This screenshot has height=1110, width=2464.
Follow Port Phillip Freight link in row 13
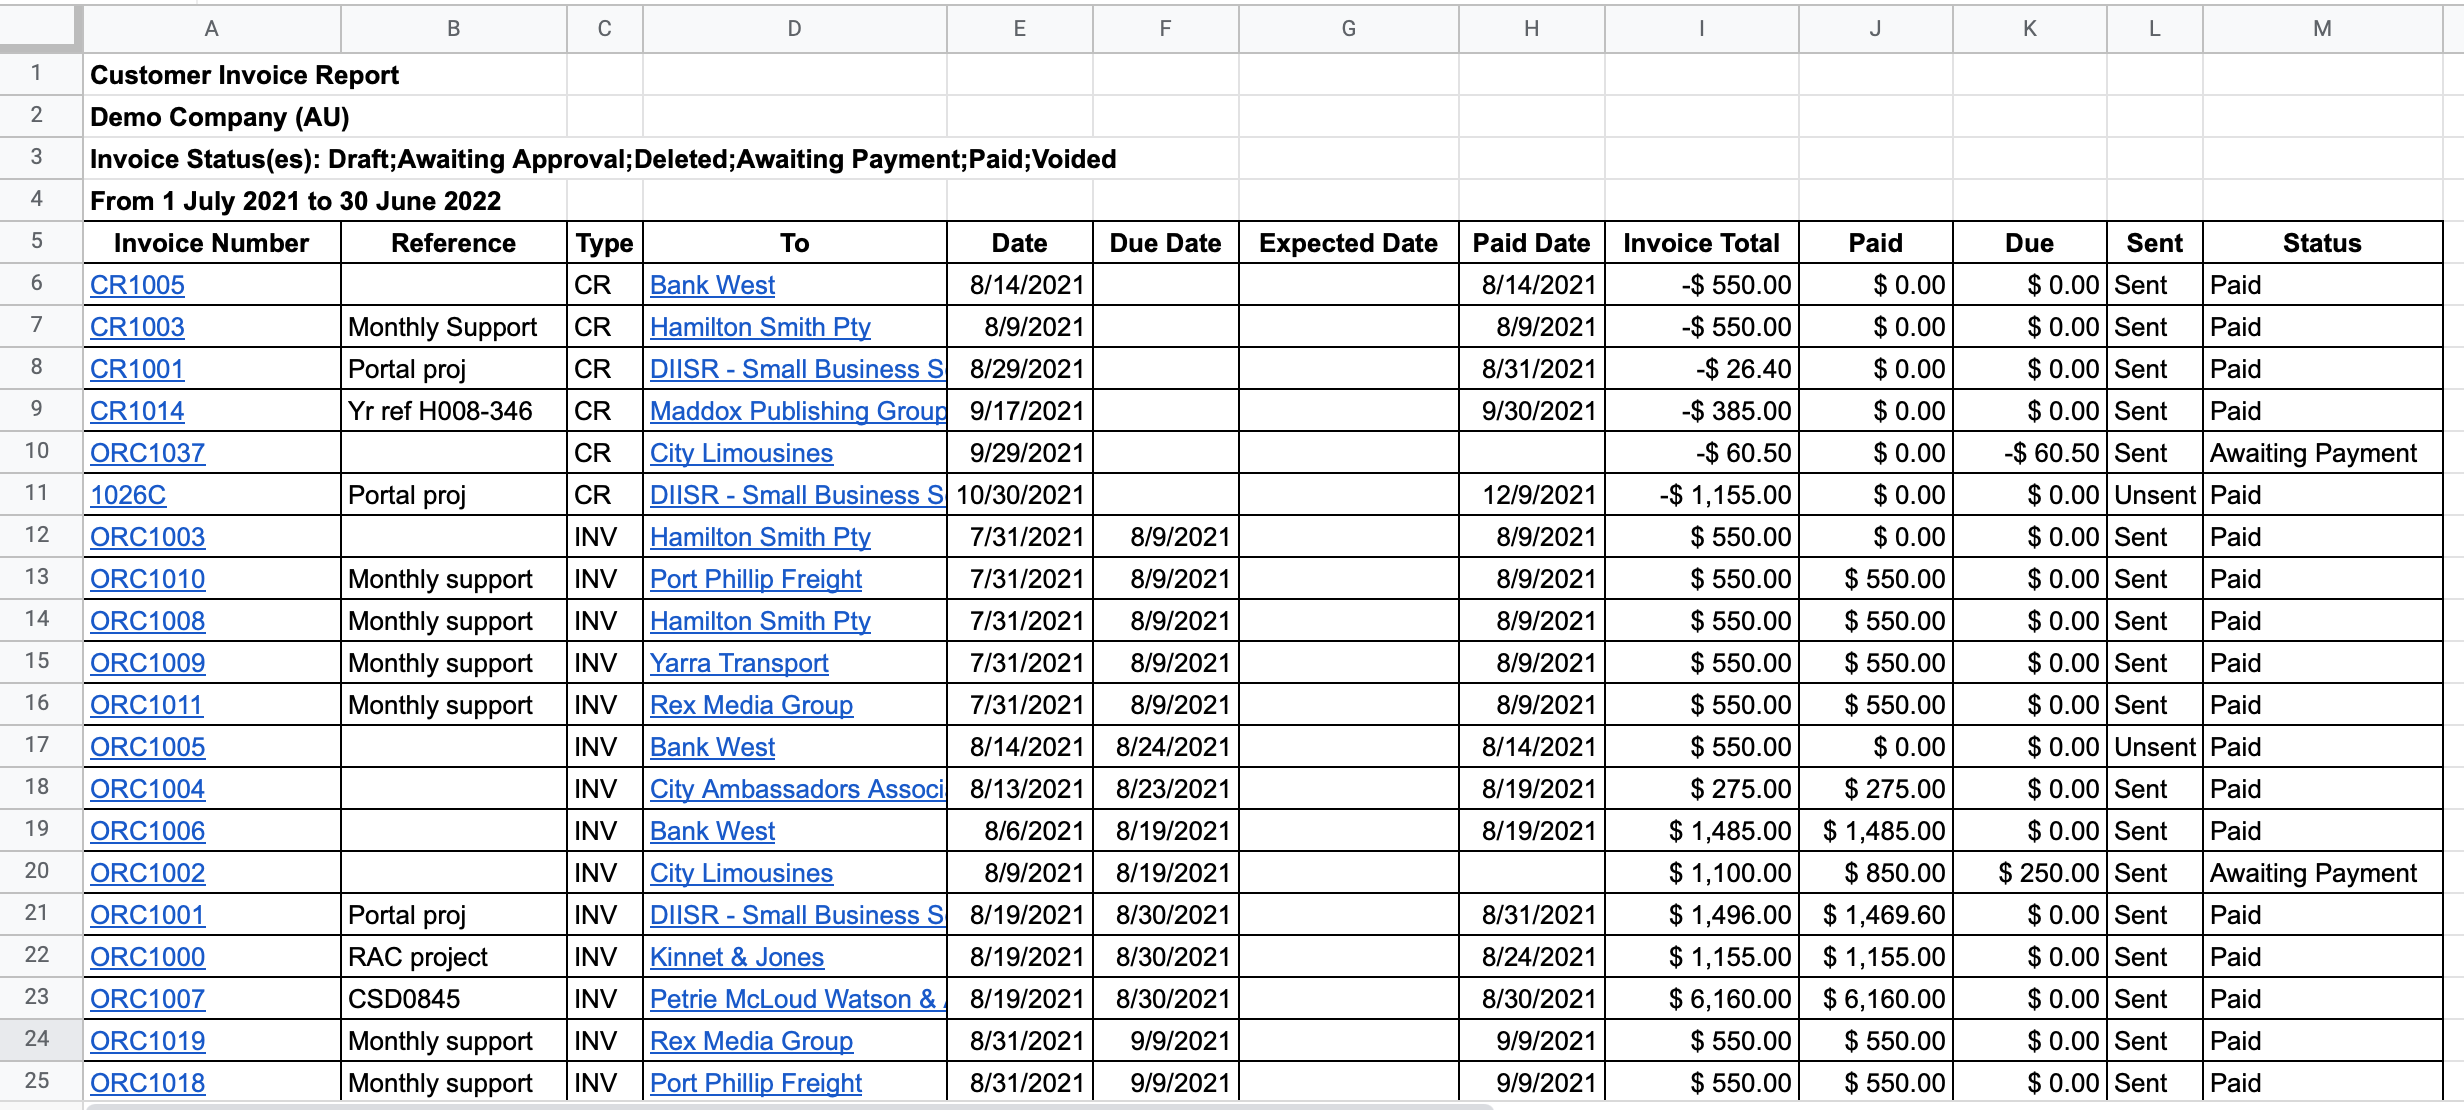pos(755,579)
